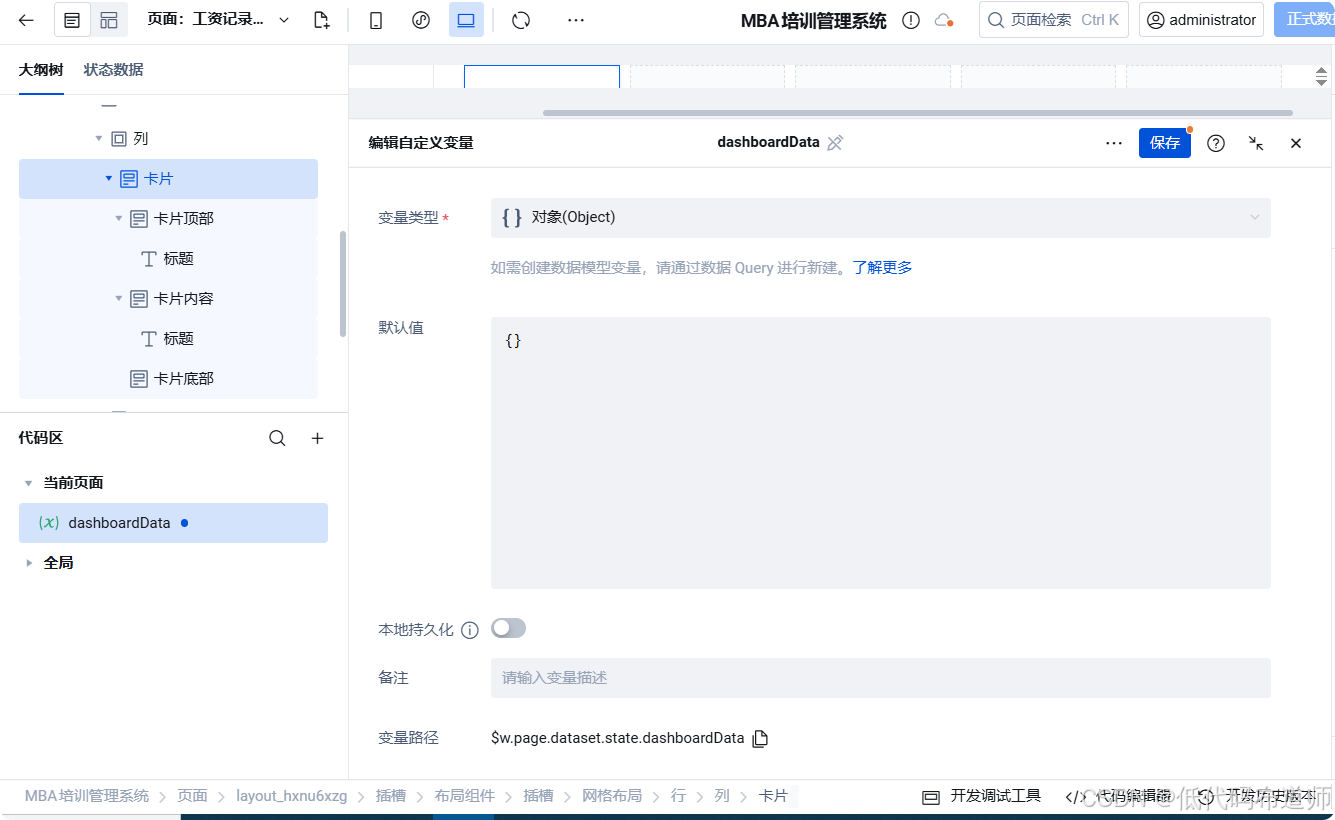The image size is (1335, 820).
Task: Click the warning info icon beside app title
Action: (911, 20)
